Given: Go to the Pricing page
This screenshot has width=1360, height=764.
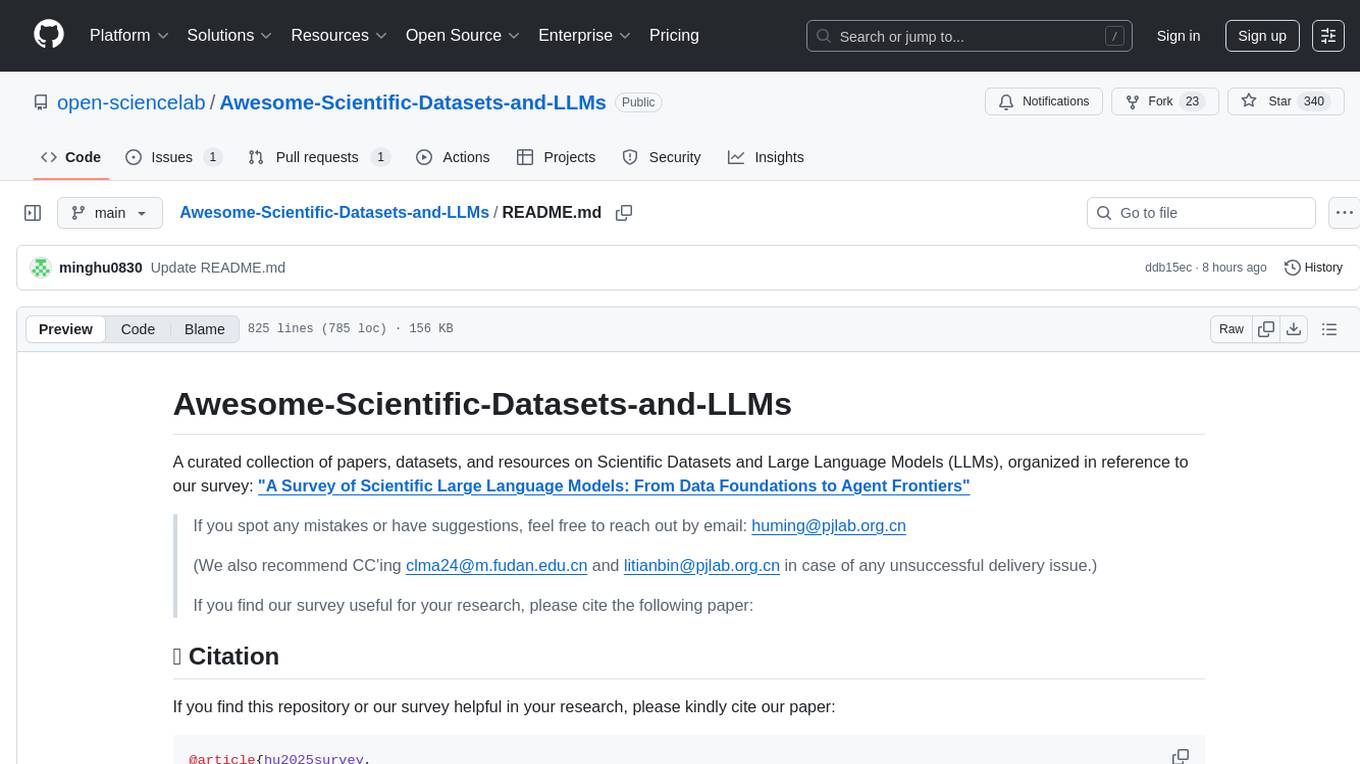Looking at the screenshot, I should coord(674,35).
